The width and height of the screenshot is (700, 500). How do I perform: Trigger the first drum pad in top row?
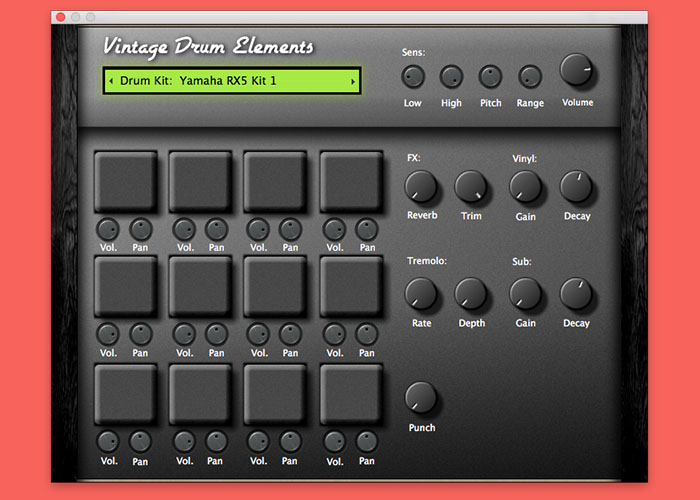point(126,181)
